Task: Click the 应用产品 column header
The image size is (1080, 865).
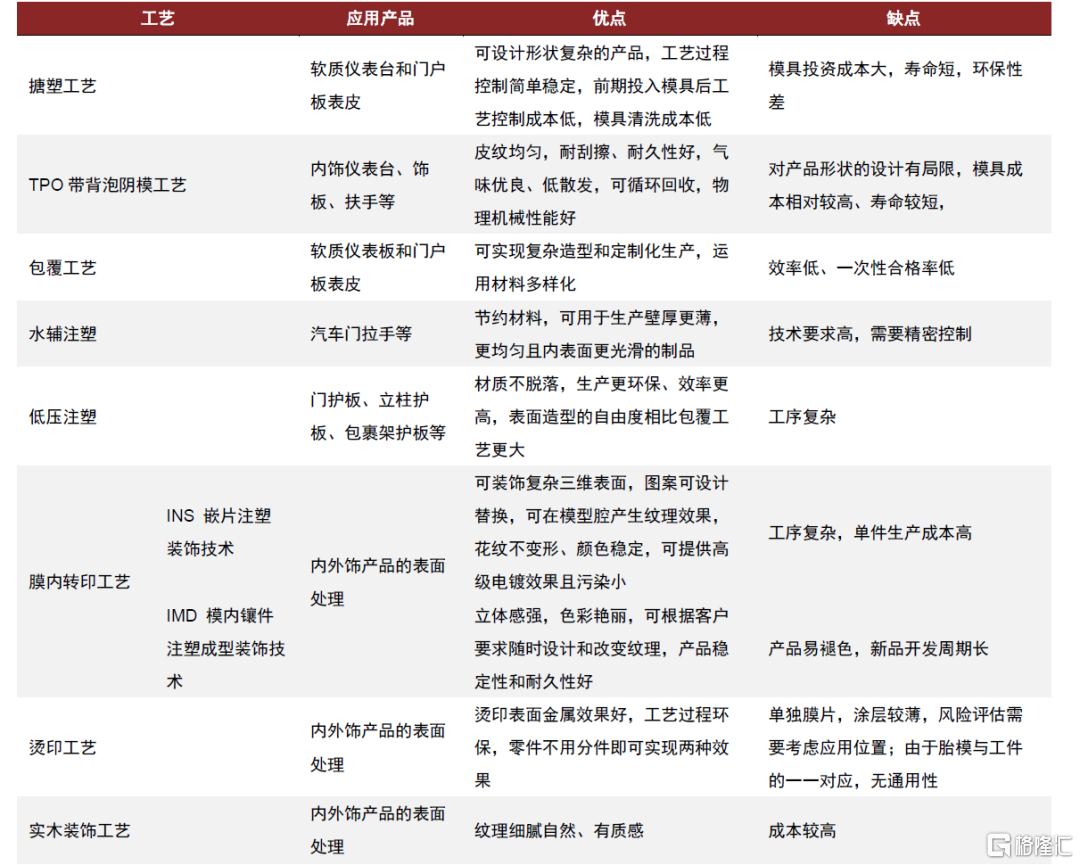Action: point(380,18)
